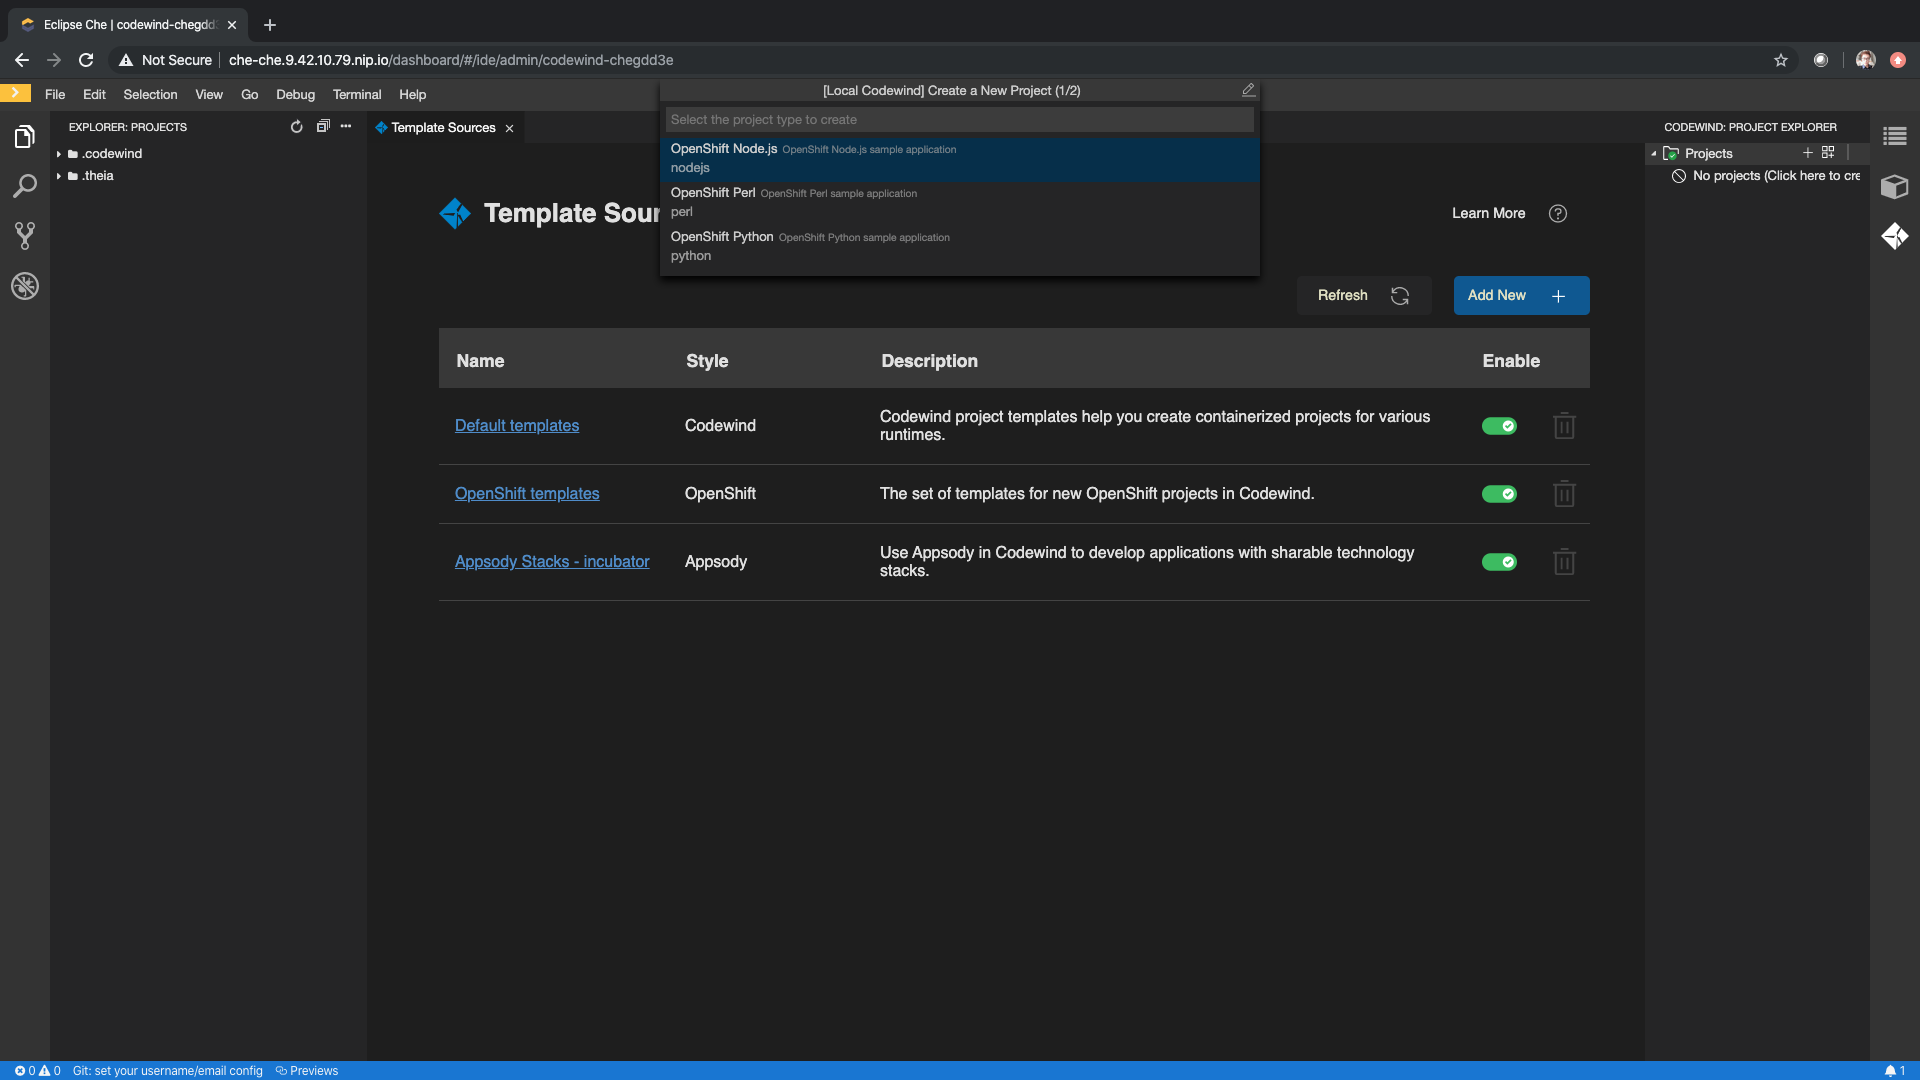Open the My Workspace cube panel

point(1894,187)
